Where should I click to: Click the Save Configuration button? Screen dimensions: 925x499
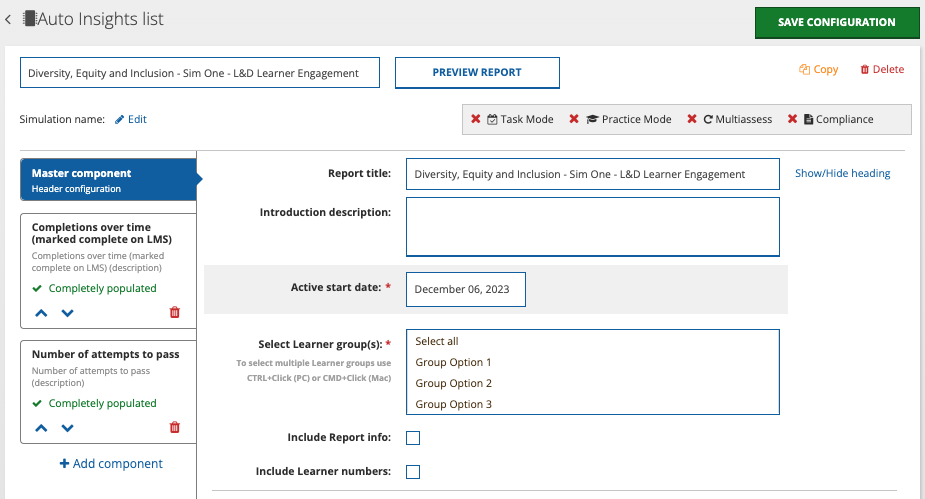836,22
